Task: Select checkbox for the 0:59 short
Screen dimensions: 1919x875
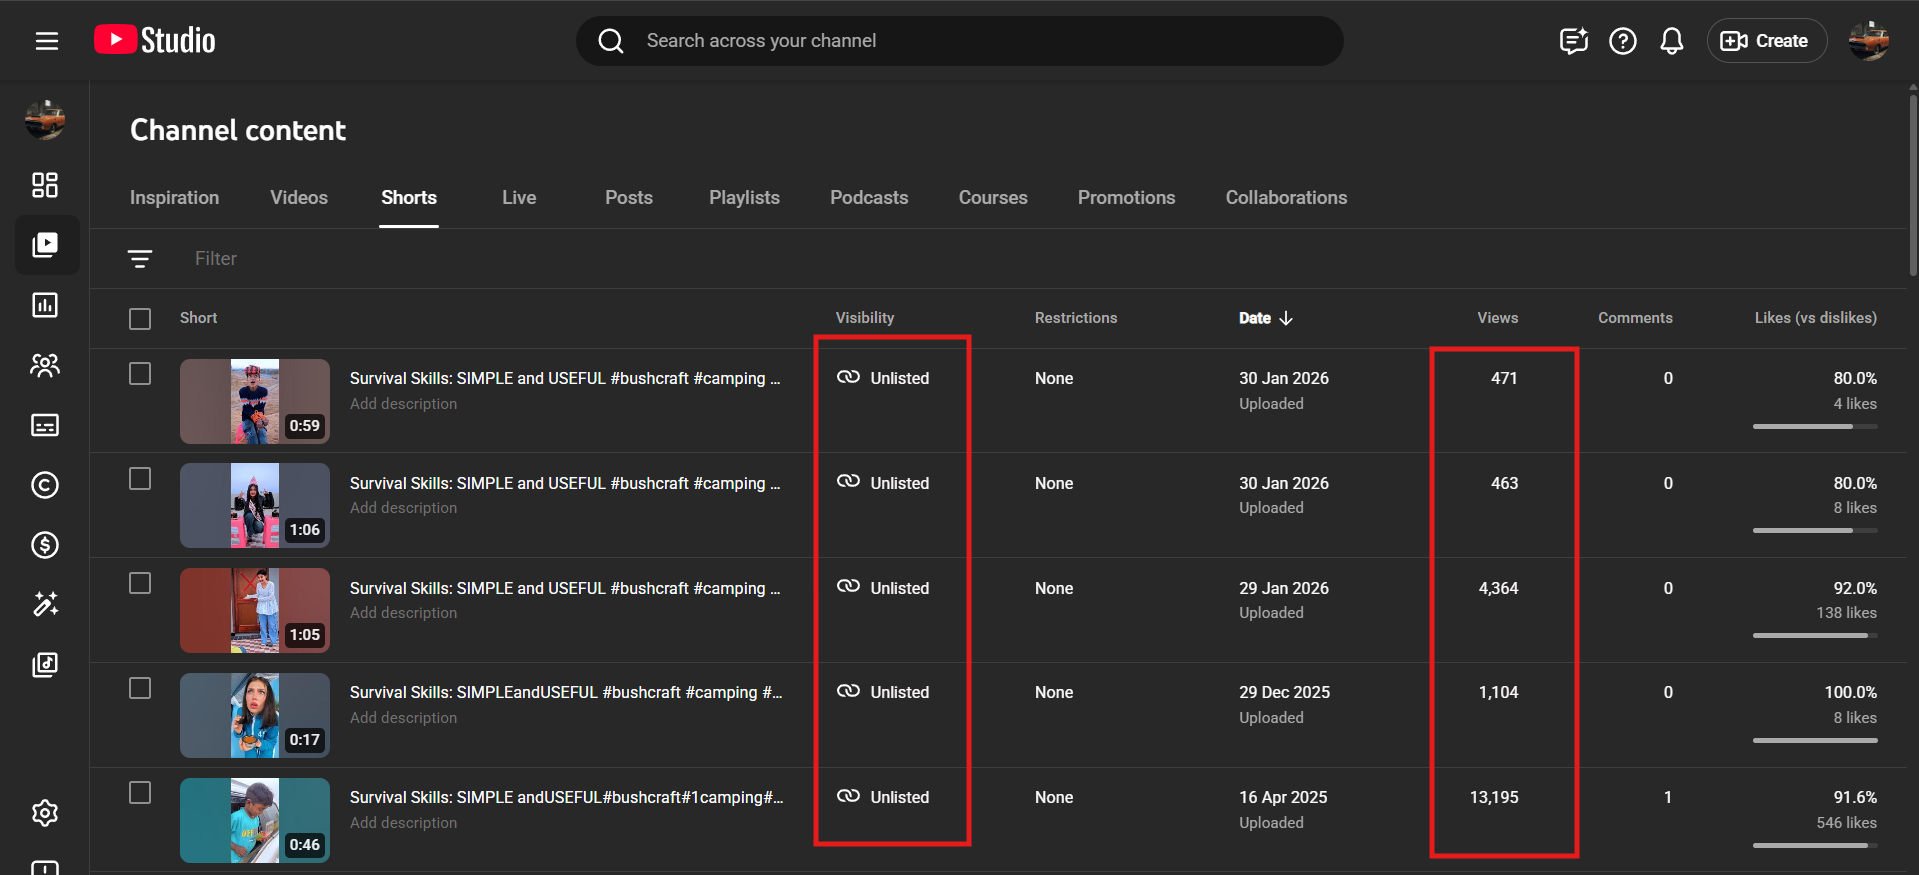Action: [x=140, y=374]
